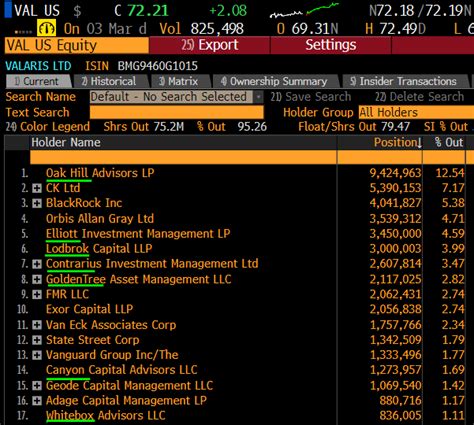Expand GoldenTree Asset Management LLC row
This screenshot has width=474, height=425.
[x=37, y=279]
